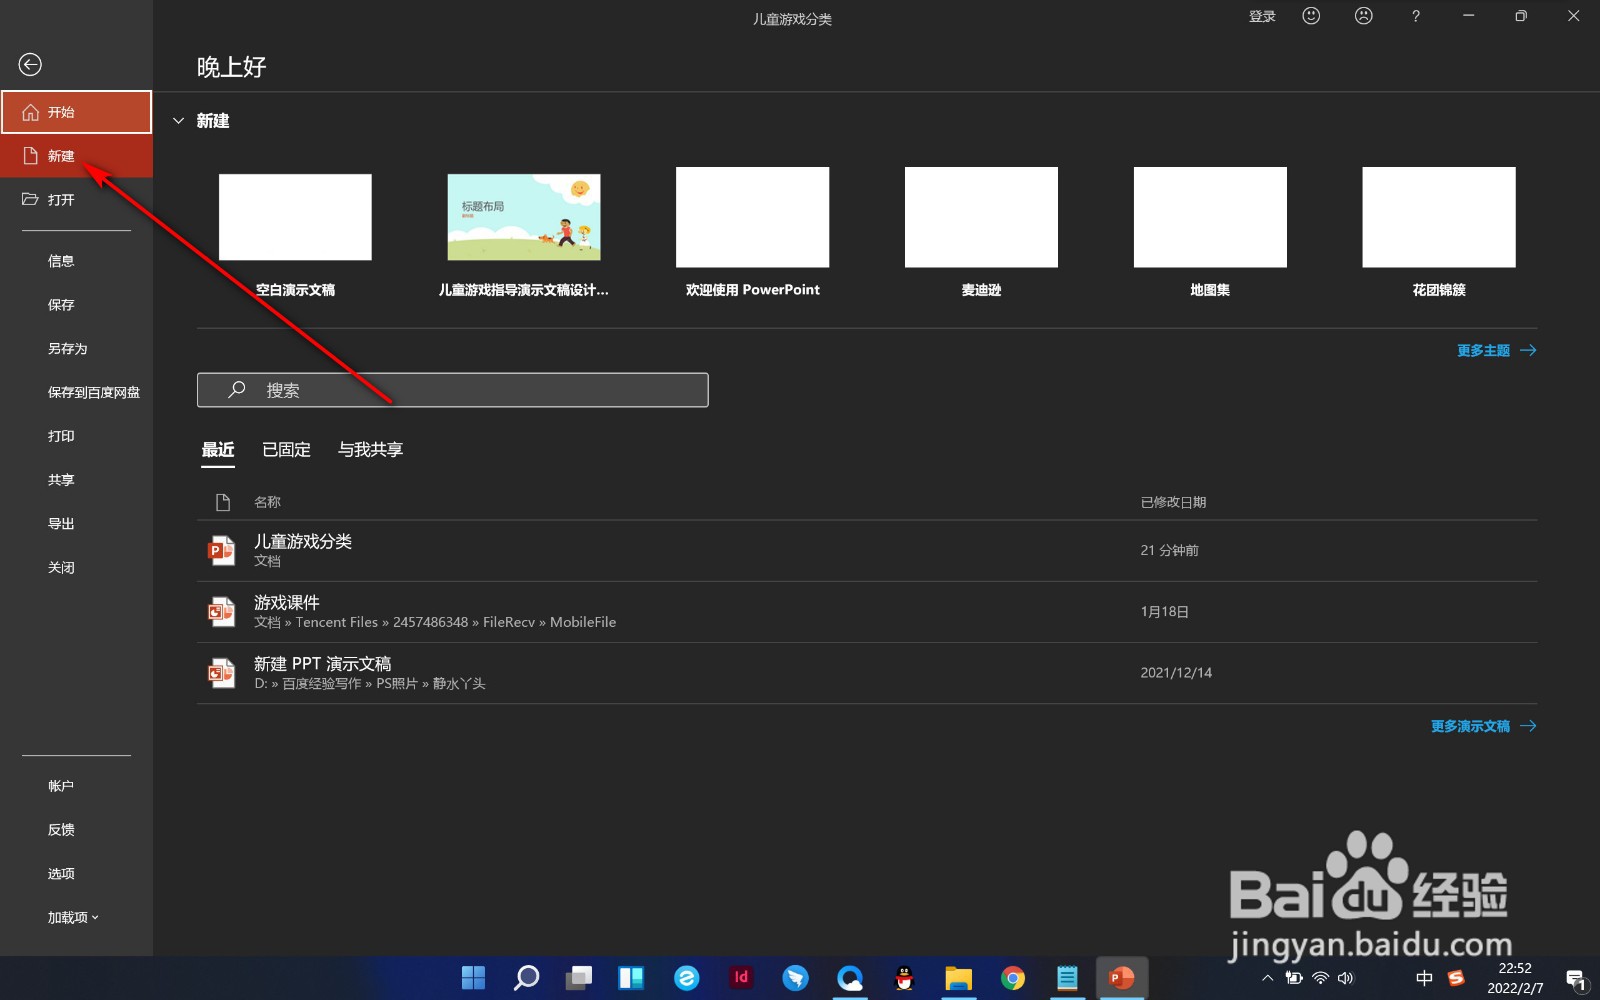Open Task View on the taskbar
Viewport: 1600px width, 1000px height.
579,978
